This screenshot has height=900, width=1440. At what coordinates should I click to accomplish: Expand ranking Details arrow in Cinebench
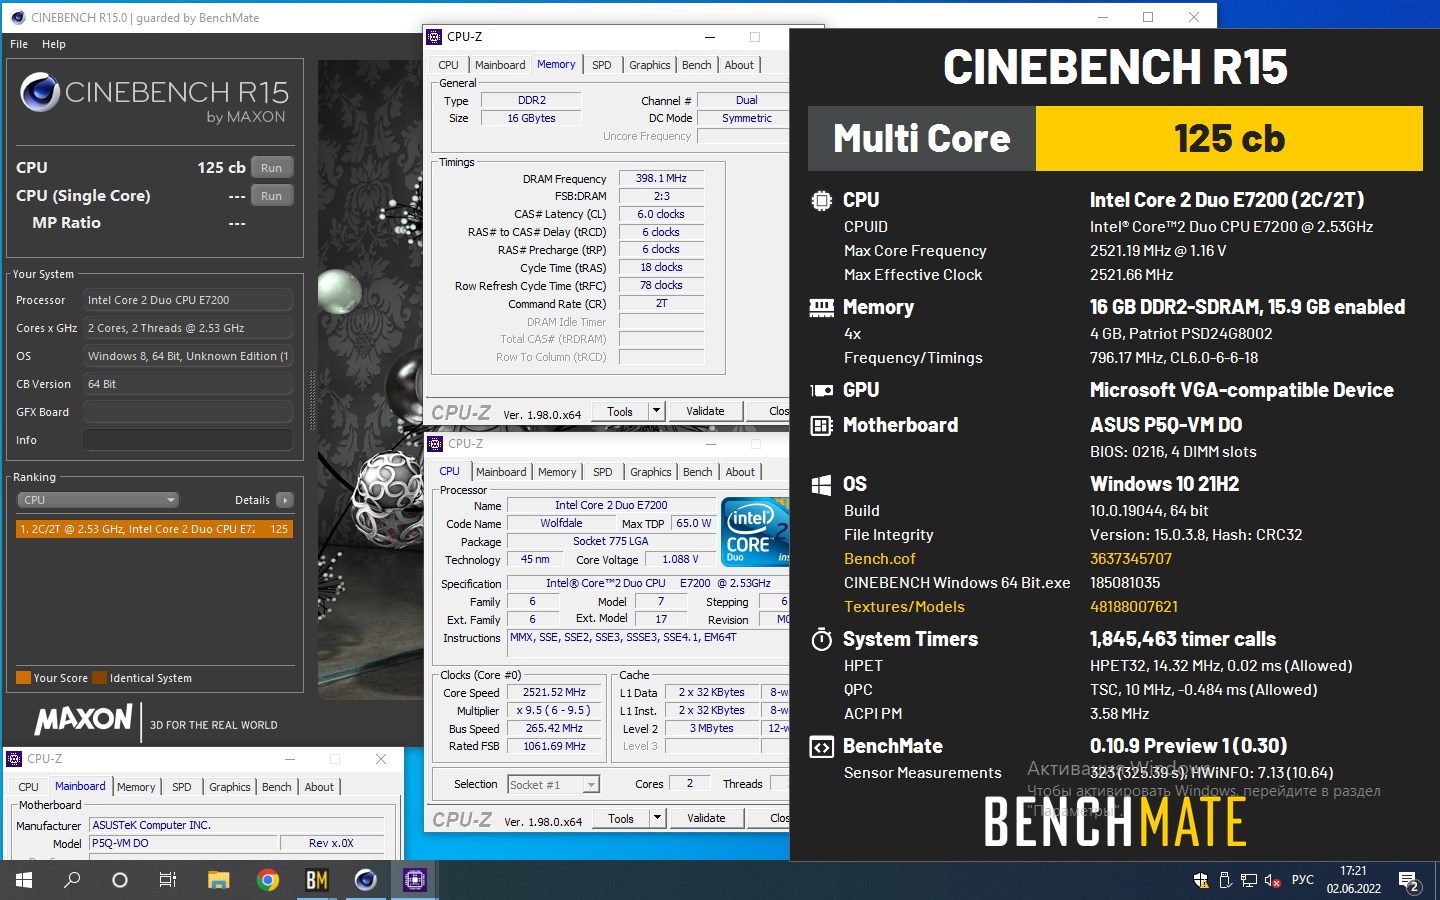[x=285, y=500]
